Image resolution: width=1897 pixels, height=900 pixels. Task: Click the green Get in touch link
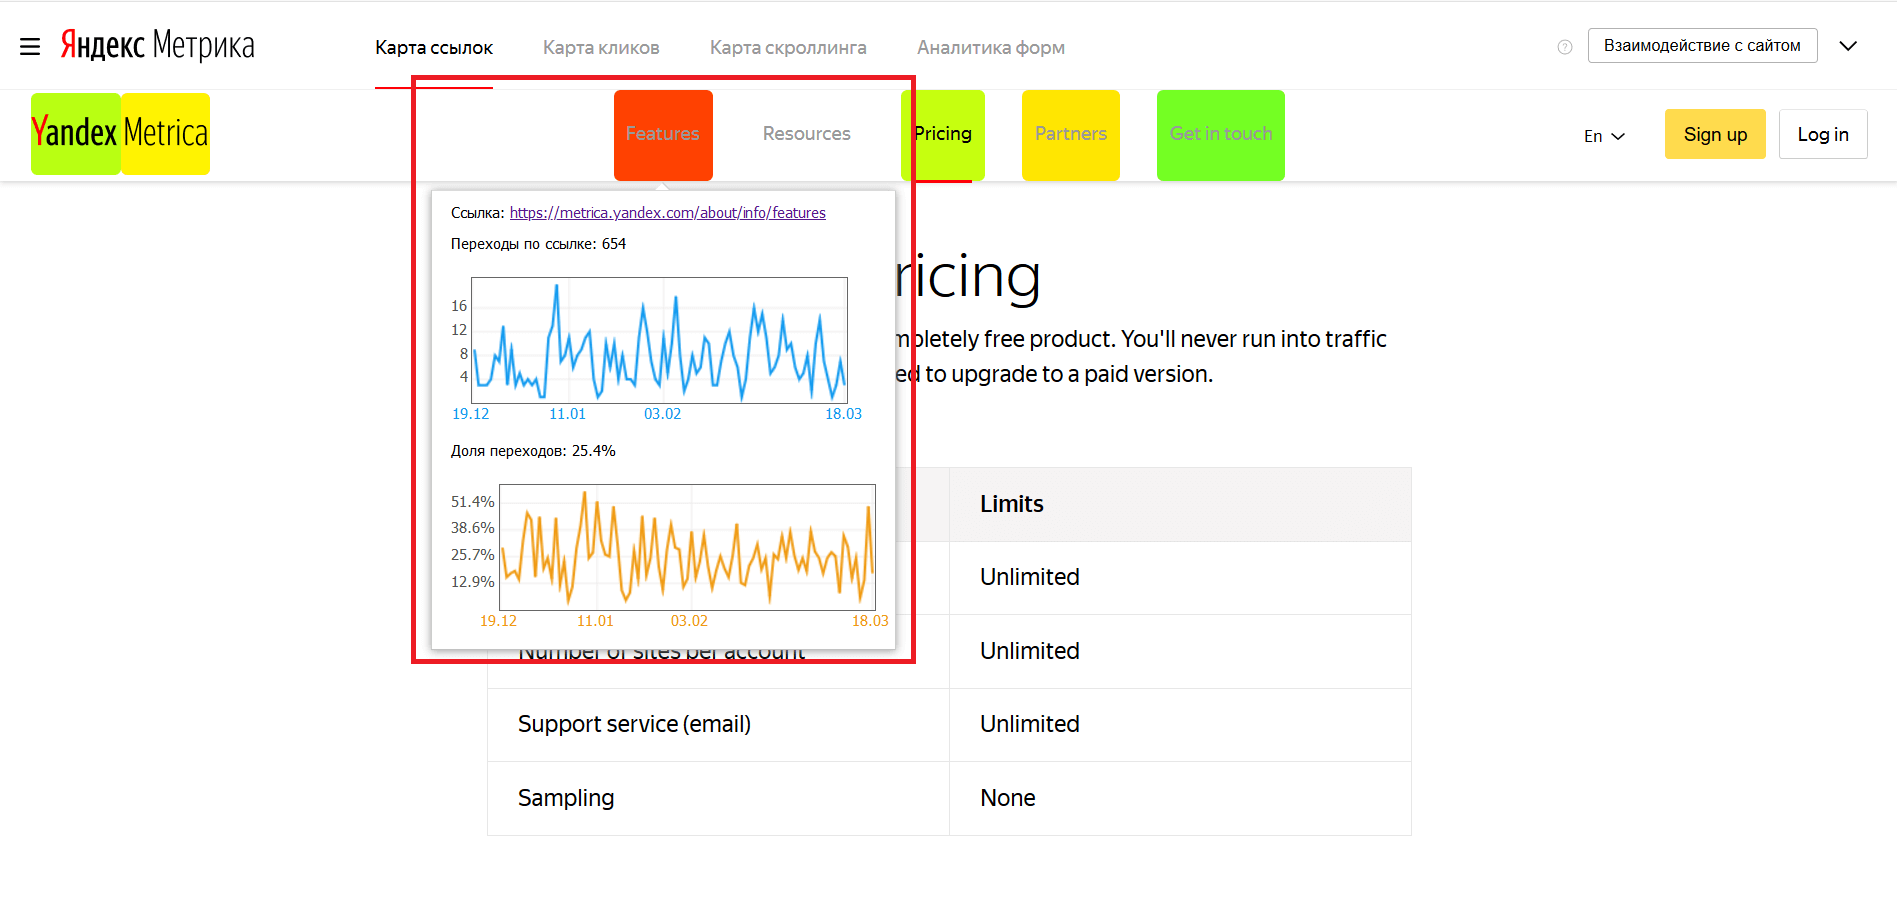coord(1220,134)
